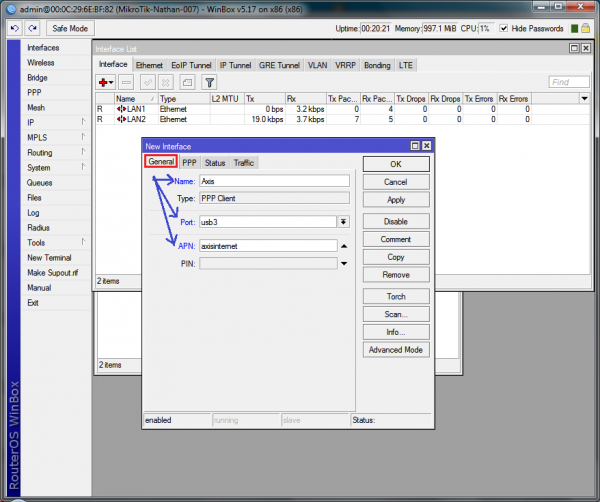The width and height of the screenshot is (600, 502).
Task: Click the Redo arrow icon
Action: [33, 28]
